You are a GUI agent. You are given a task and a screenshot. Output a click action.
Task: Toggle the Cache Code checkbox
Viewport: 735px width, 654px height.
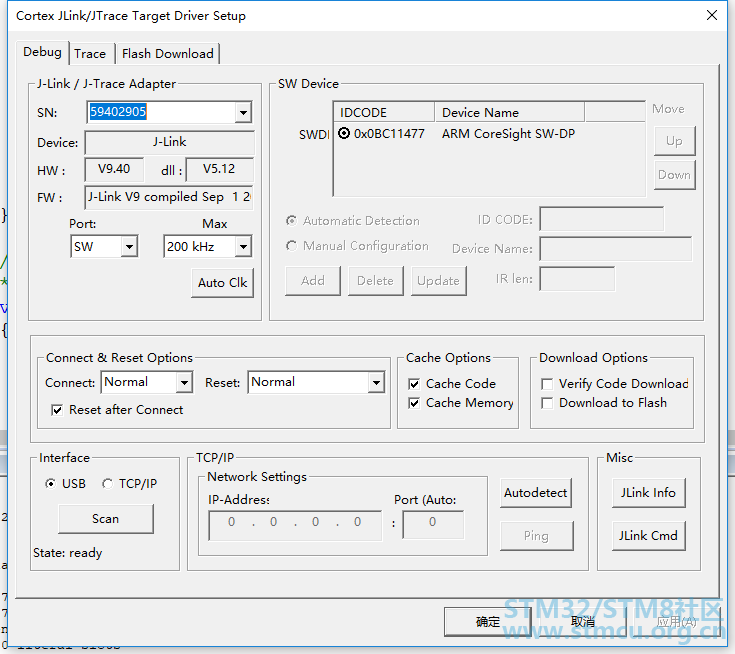tap(414, 384)
